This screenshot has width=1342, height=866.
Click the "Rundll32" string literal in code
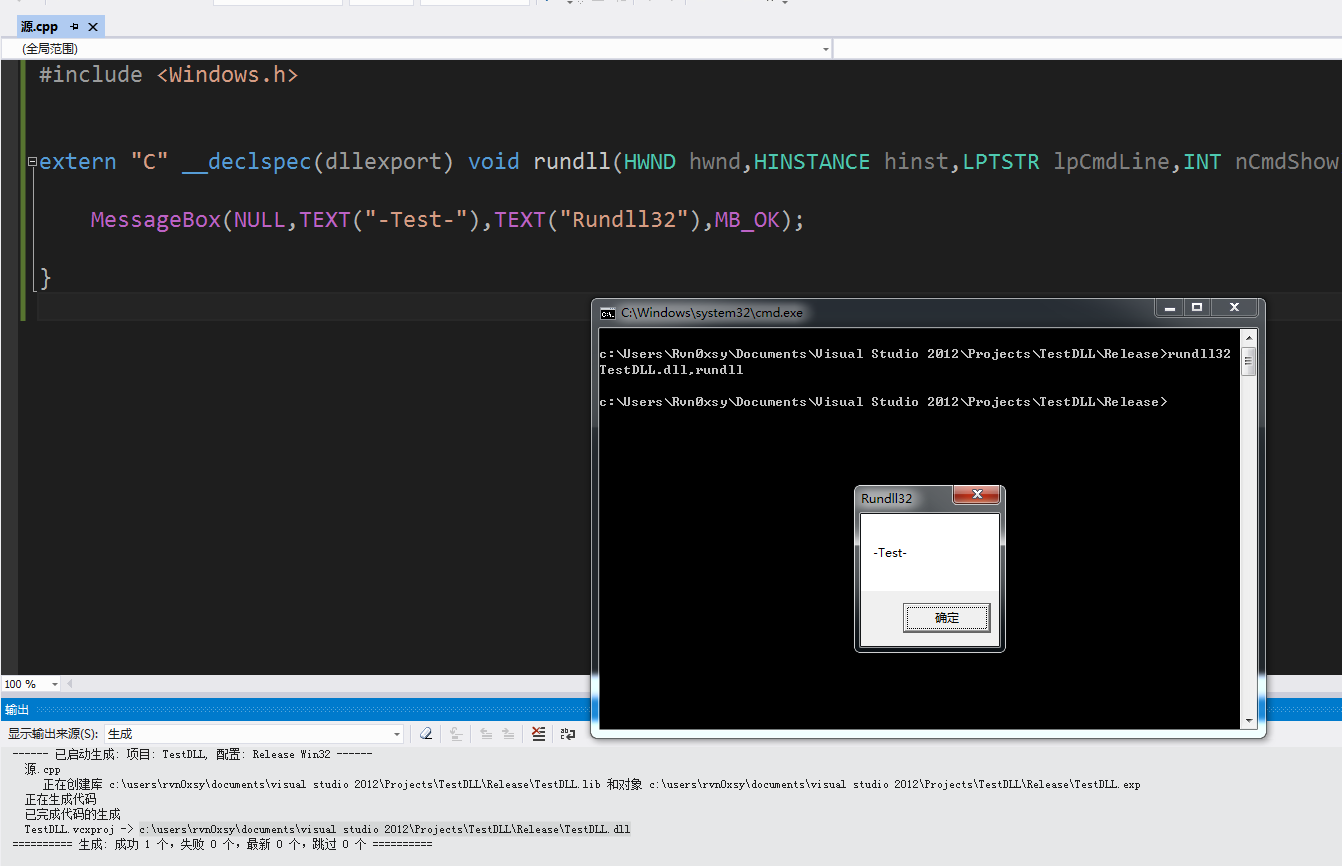coord(624,220)
